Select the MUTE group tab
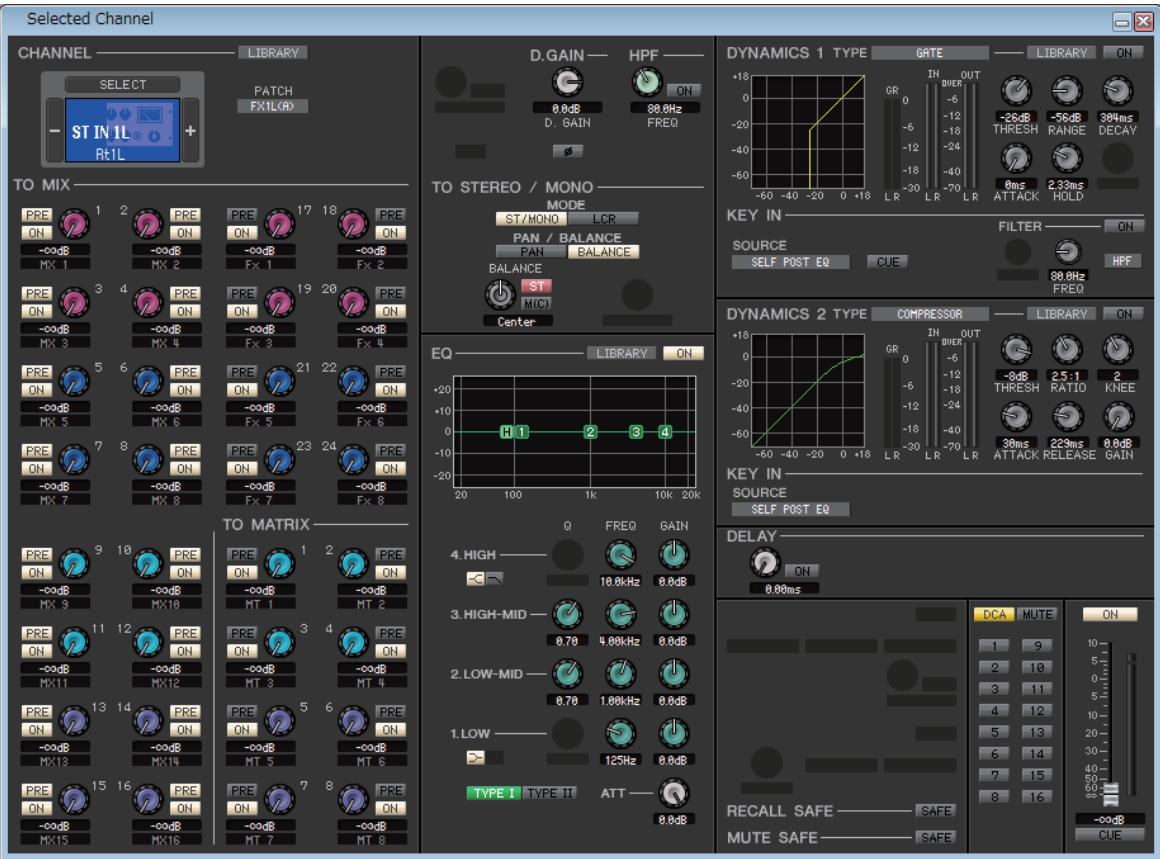Image resolution: width=1160 pixels, height=859 pixels. click(x=1037, y=615)
